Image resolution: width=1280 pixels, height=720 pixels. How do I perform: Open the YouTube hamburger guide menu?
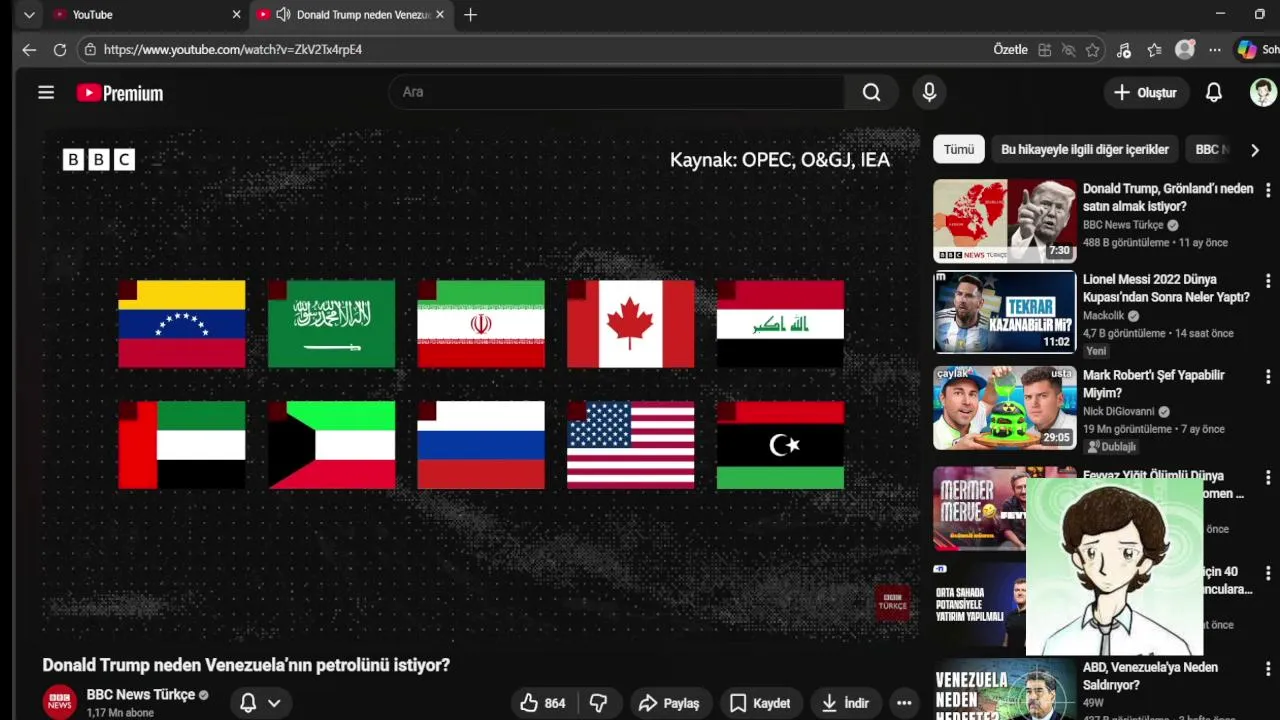coord(46,92)
